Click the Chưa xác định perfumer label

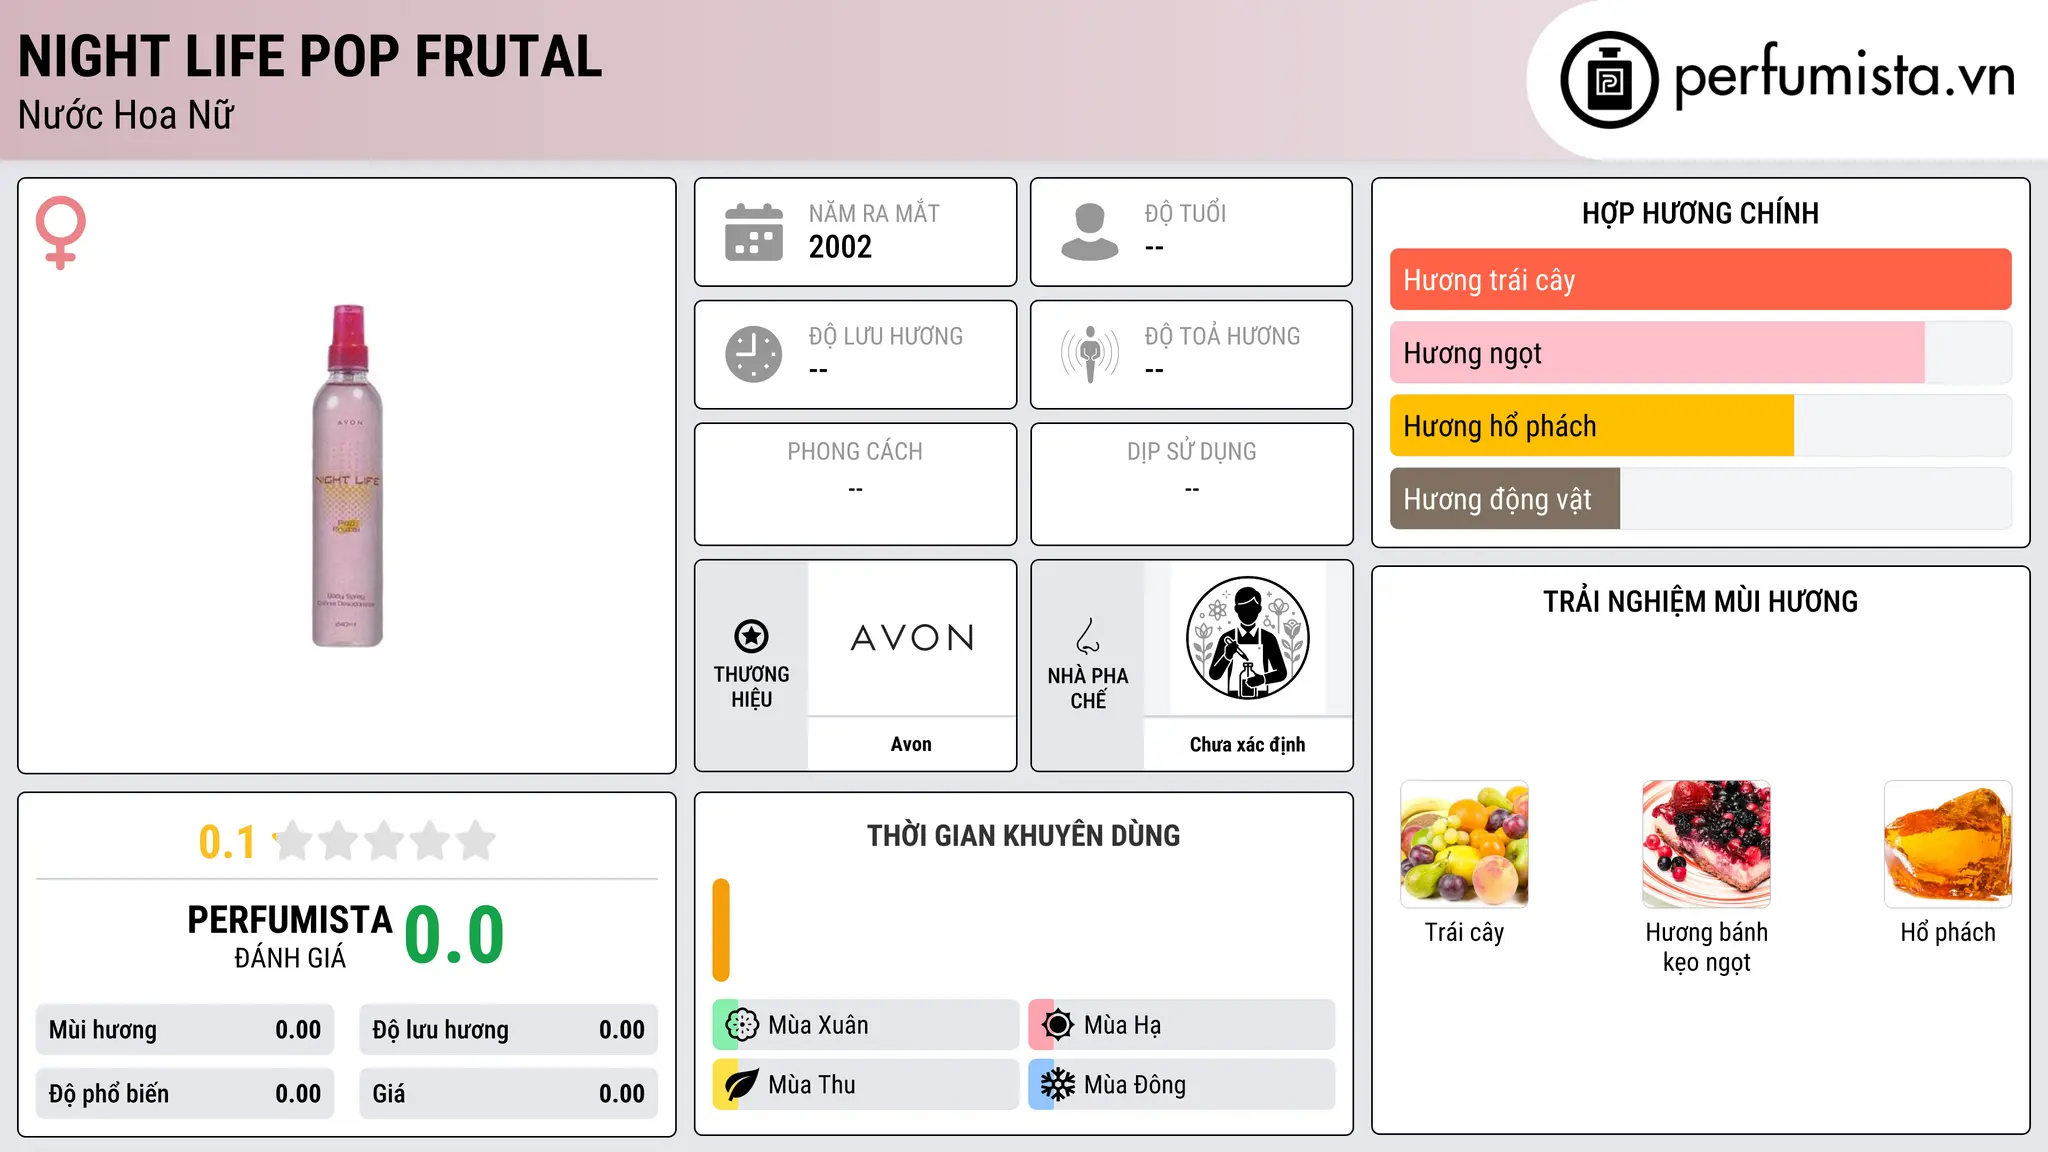point(1247,744)
